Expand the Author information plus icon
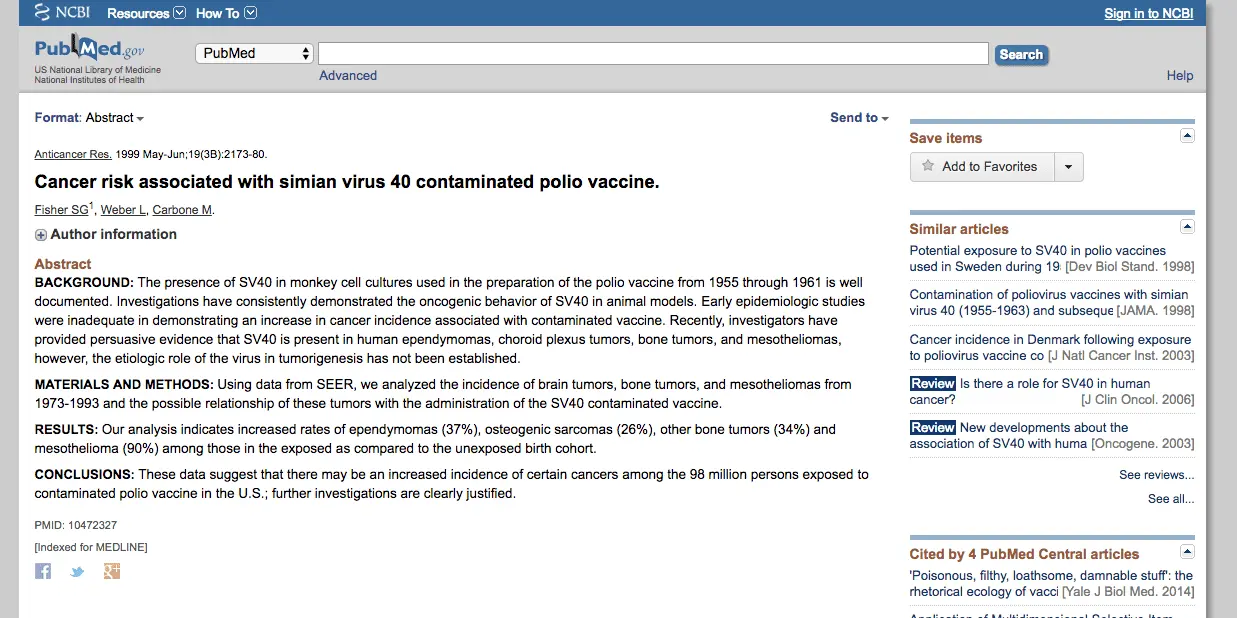1237x618 pixels. [x=41, y=235]
